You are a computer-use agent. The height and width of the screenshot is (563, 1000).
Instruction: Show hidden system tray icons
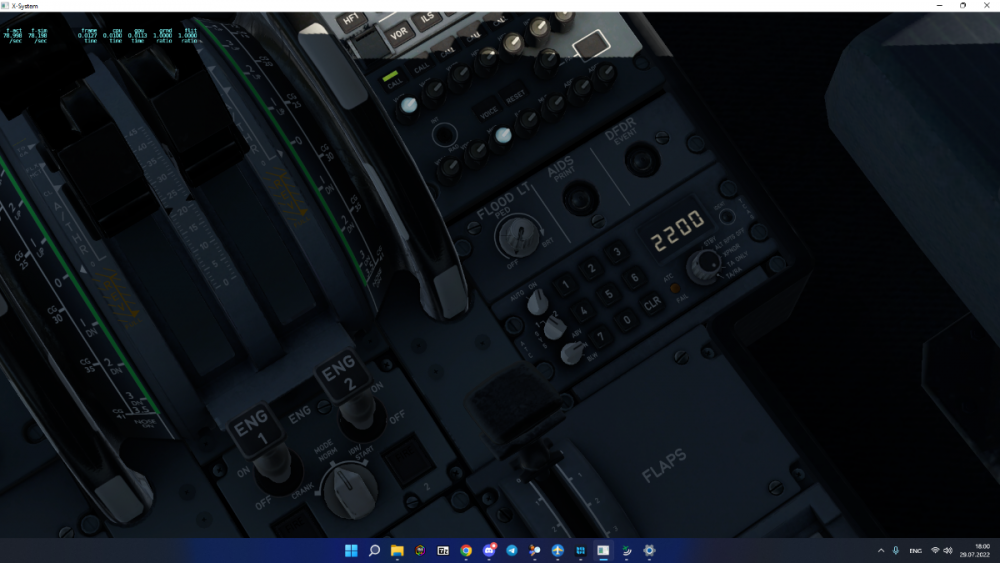[881, 551]
